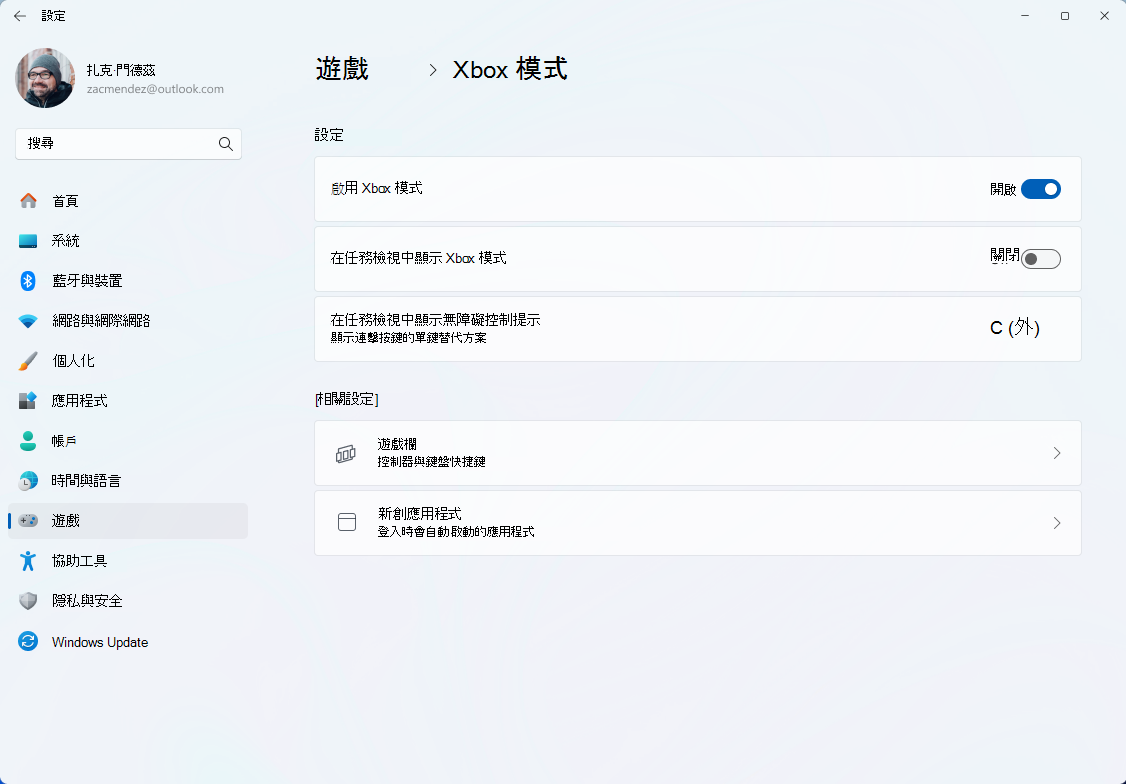Open 帳戶 in the sidebar
This screenshot has height=784, width=1126.
coord(128,441)
